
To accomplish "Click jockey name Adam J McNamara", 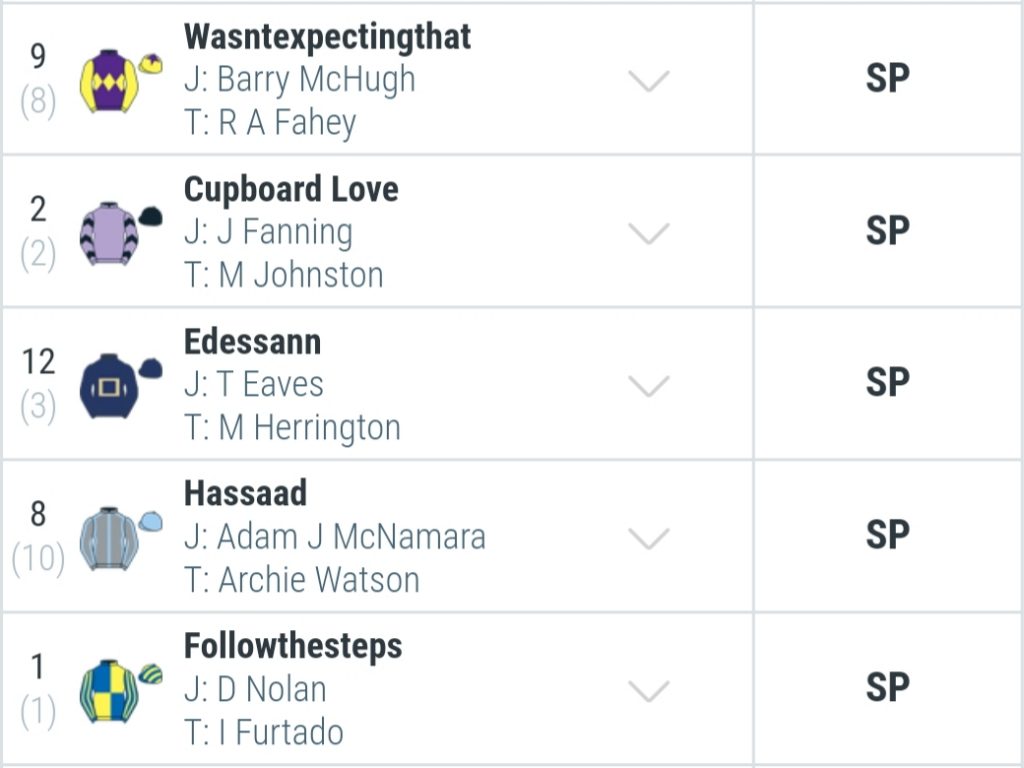I will (x=351, y=537).
